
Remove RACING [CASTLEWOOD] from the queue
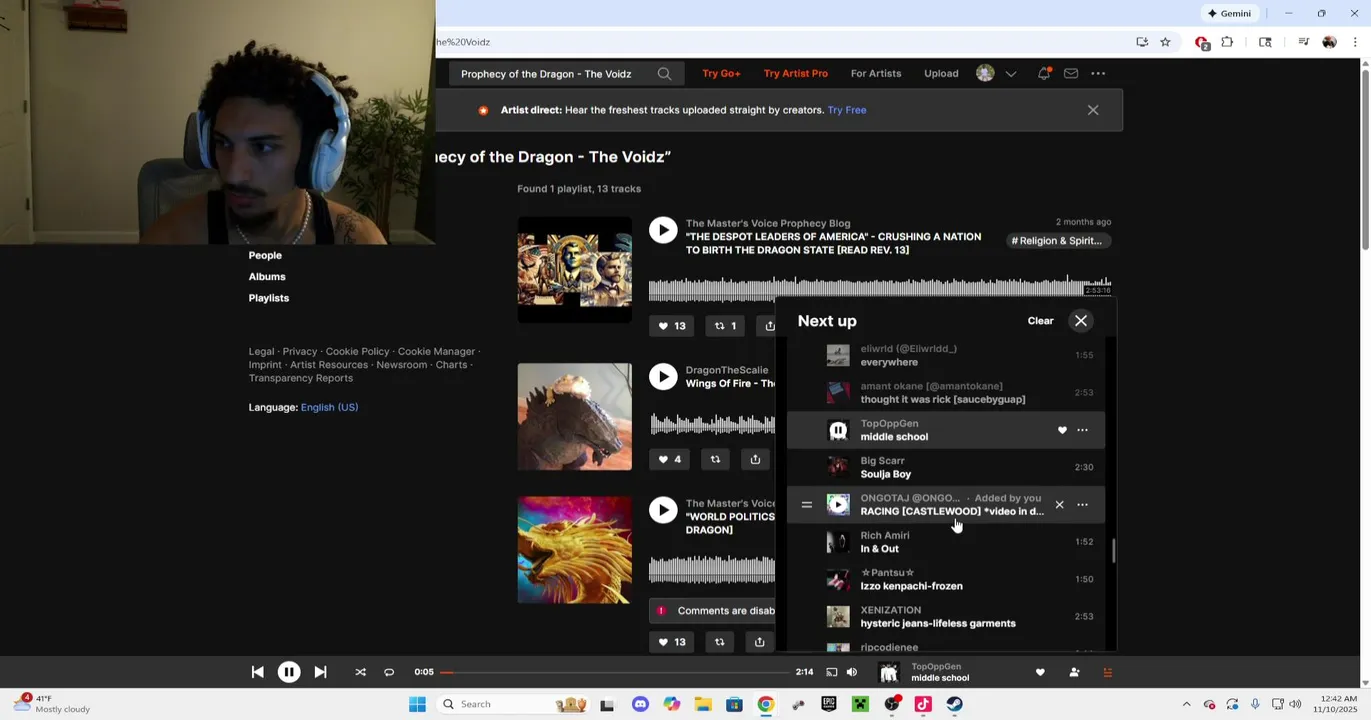click(1059, 505)
